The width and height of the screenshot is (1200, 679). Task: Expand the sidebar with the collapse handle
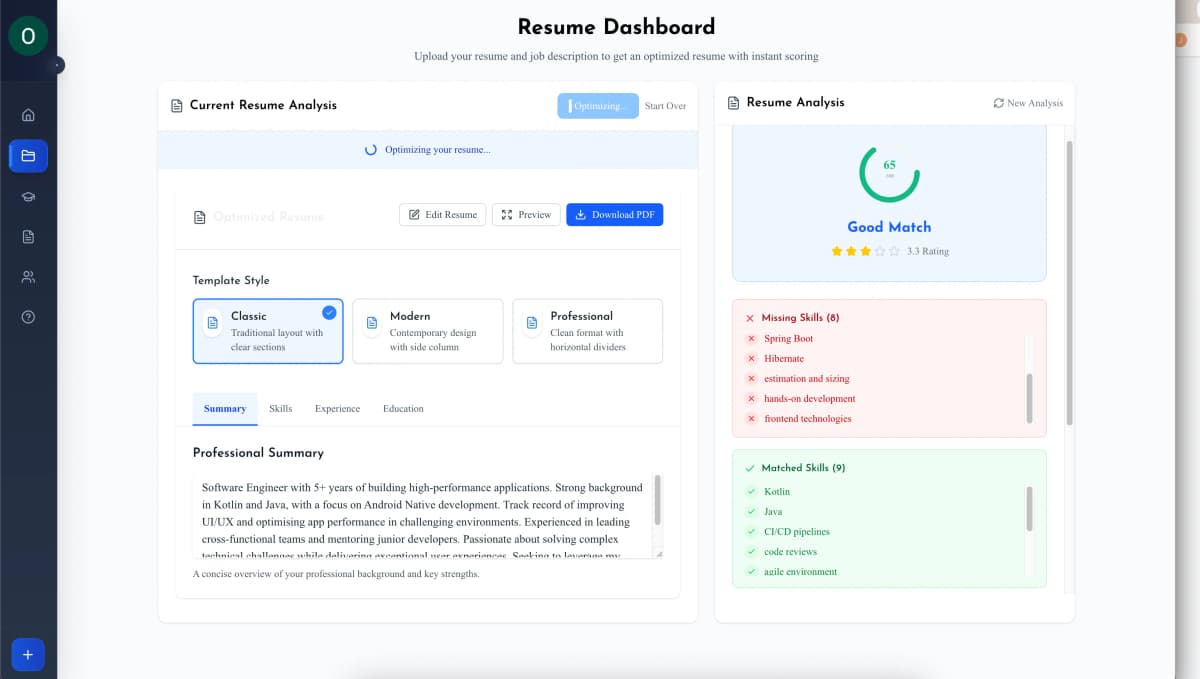[x=58, y=65]
